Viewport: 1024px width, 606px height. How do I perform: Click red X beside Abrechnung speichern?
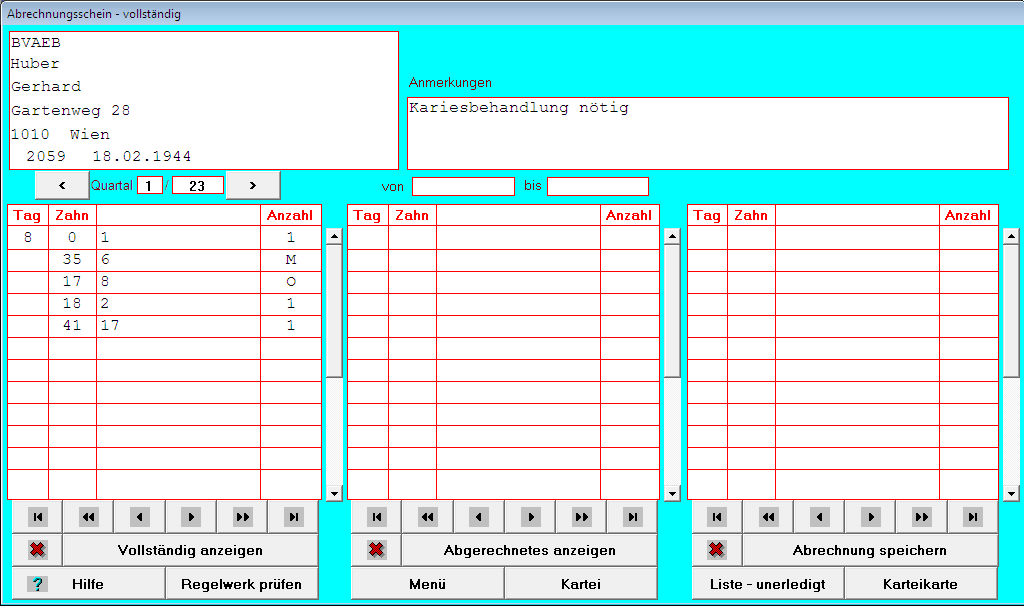(717, 550)
